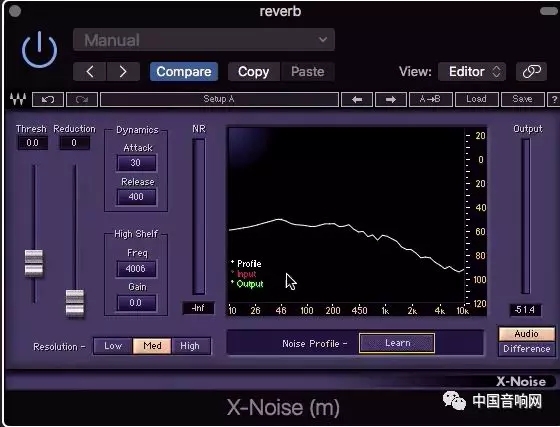This screenshot has width=560, height=427.
Task: Select Audio monitoring mode
Action: tap(527, 334)
